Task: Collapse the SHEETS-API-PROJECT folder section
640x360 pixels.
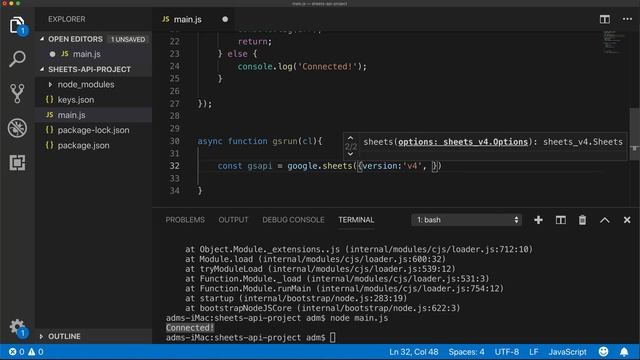Action: tap(42, 69)
